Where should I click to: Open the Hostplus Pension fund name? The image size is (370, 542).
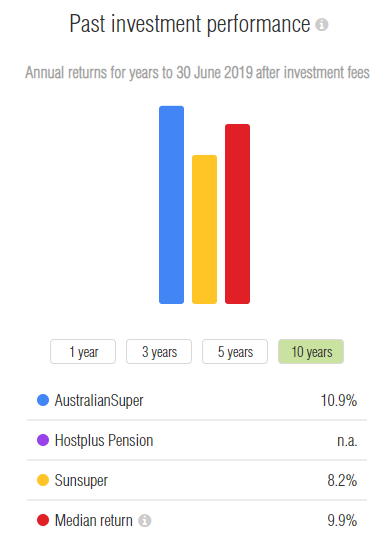[104, 440]
